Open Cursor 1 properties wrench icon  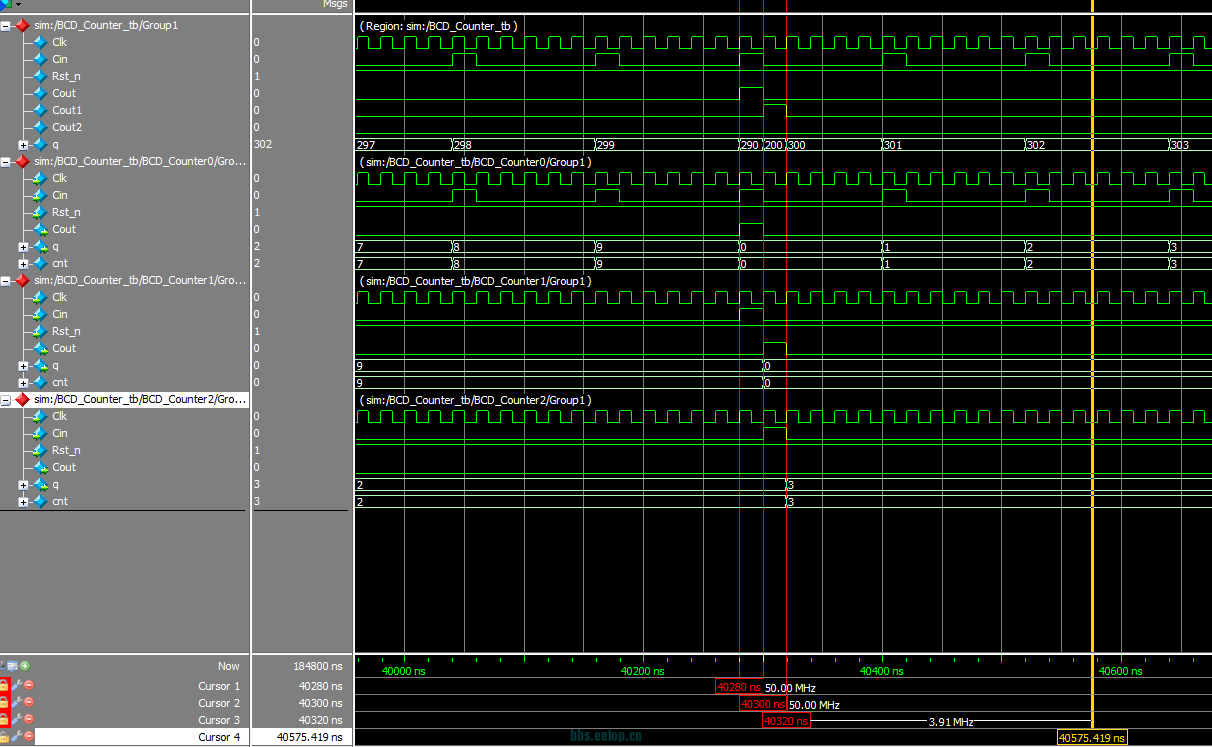tap(17, 685)
